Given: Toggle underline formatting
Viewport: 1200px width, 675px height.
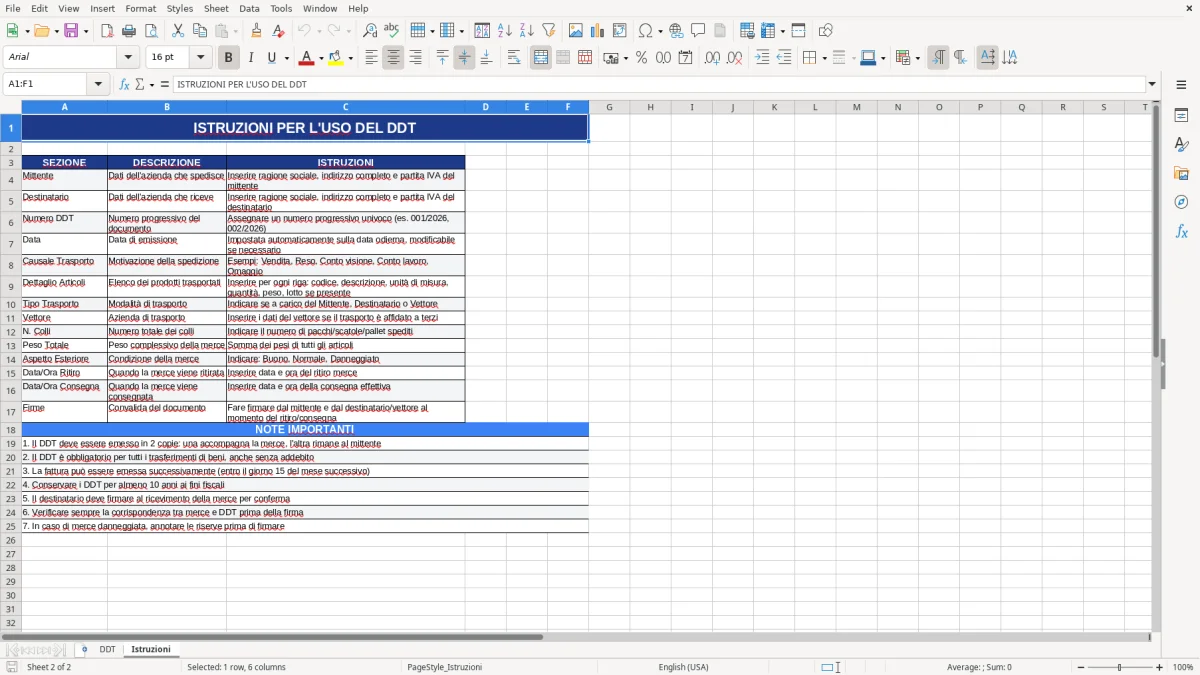Looking at the screenshot, I should coord(270,57).
